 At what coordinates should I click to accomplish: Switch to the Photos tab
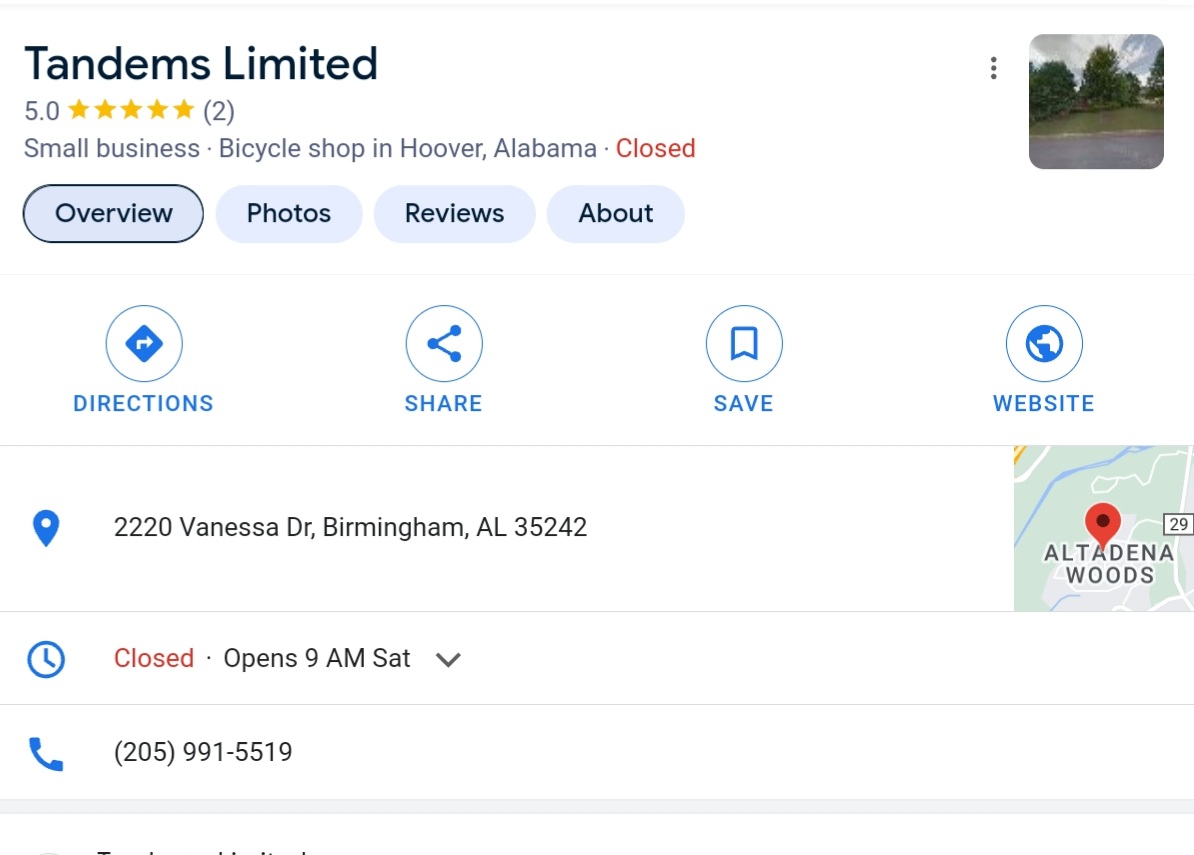pos(289,213)
